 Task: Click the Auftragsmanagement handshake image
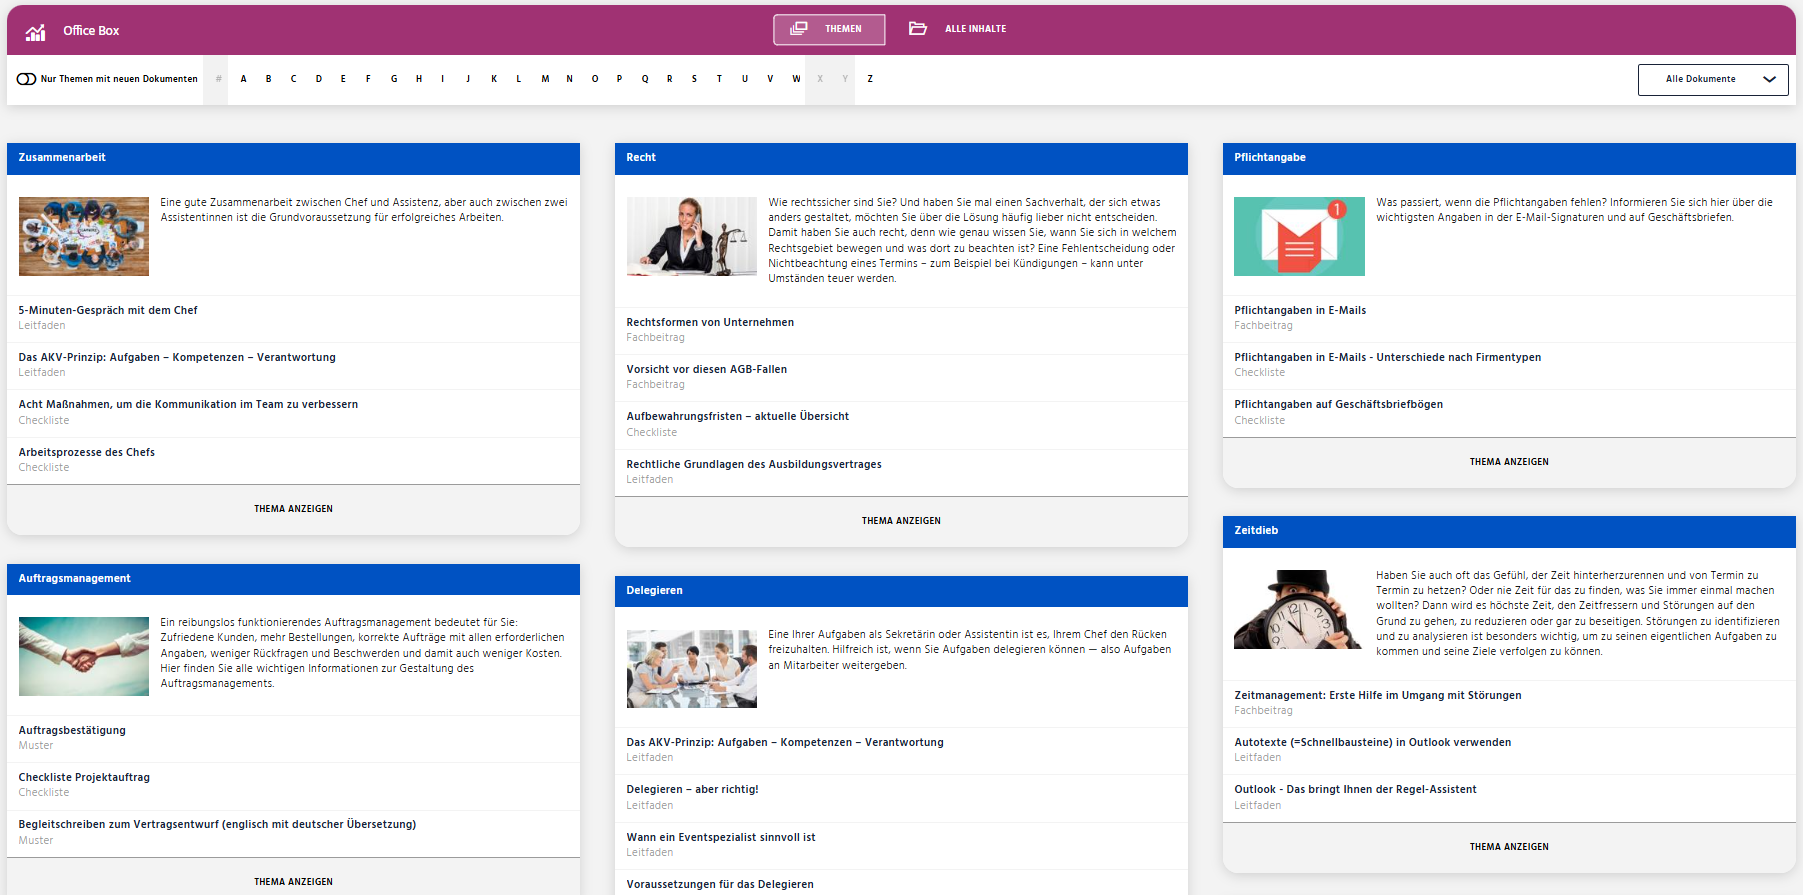pos(84,656)
